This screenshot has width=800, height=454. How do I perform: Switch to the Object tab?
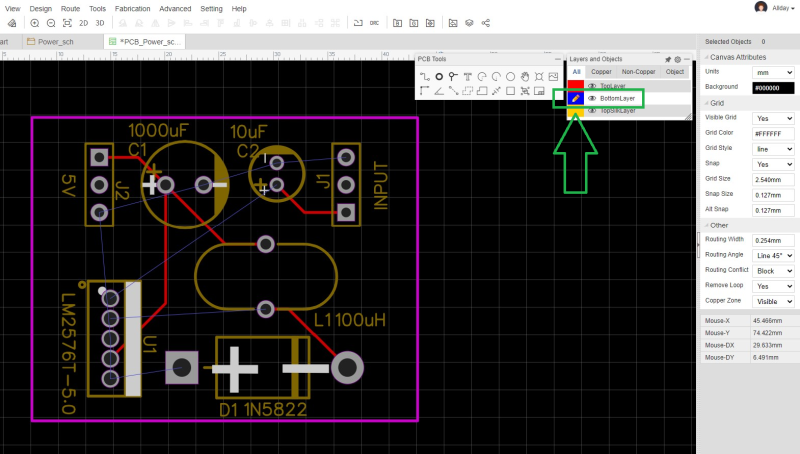[x=674, y=72]
